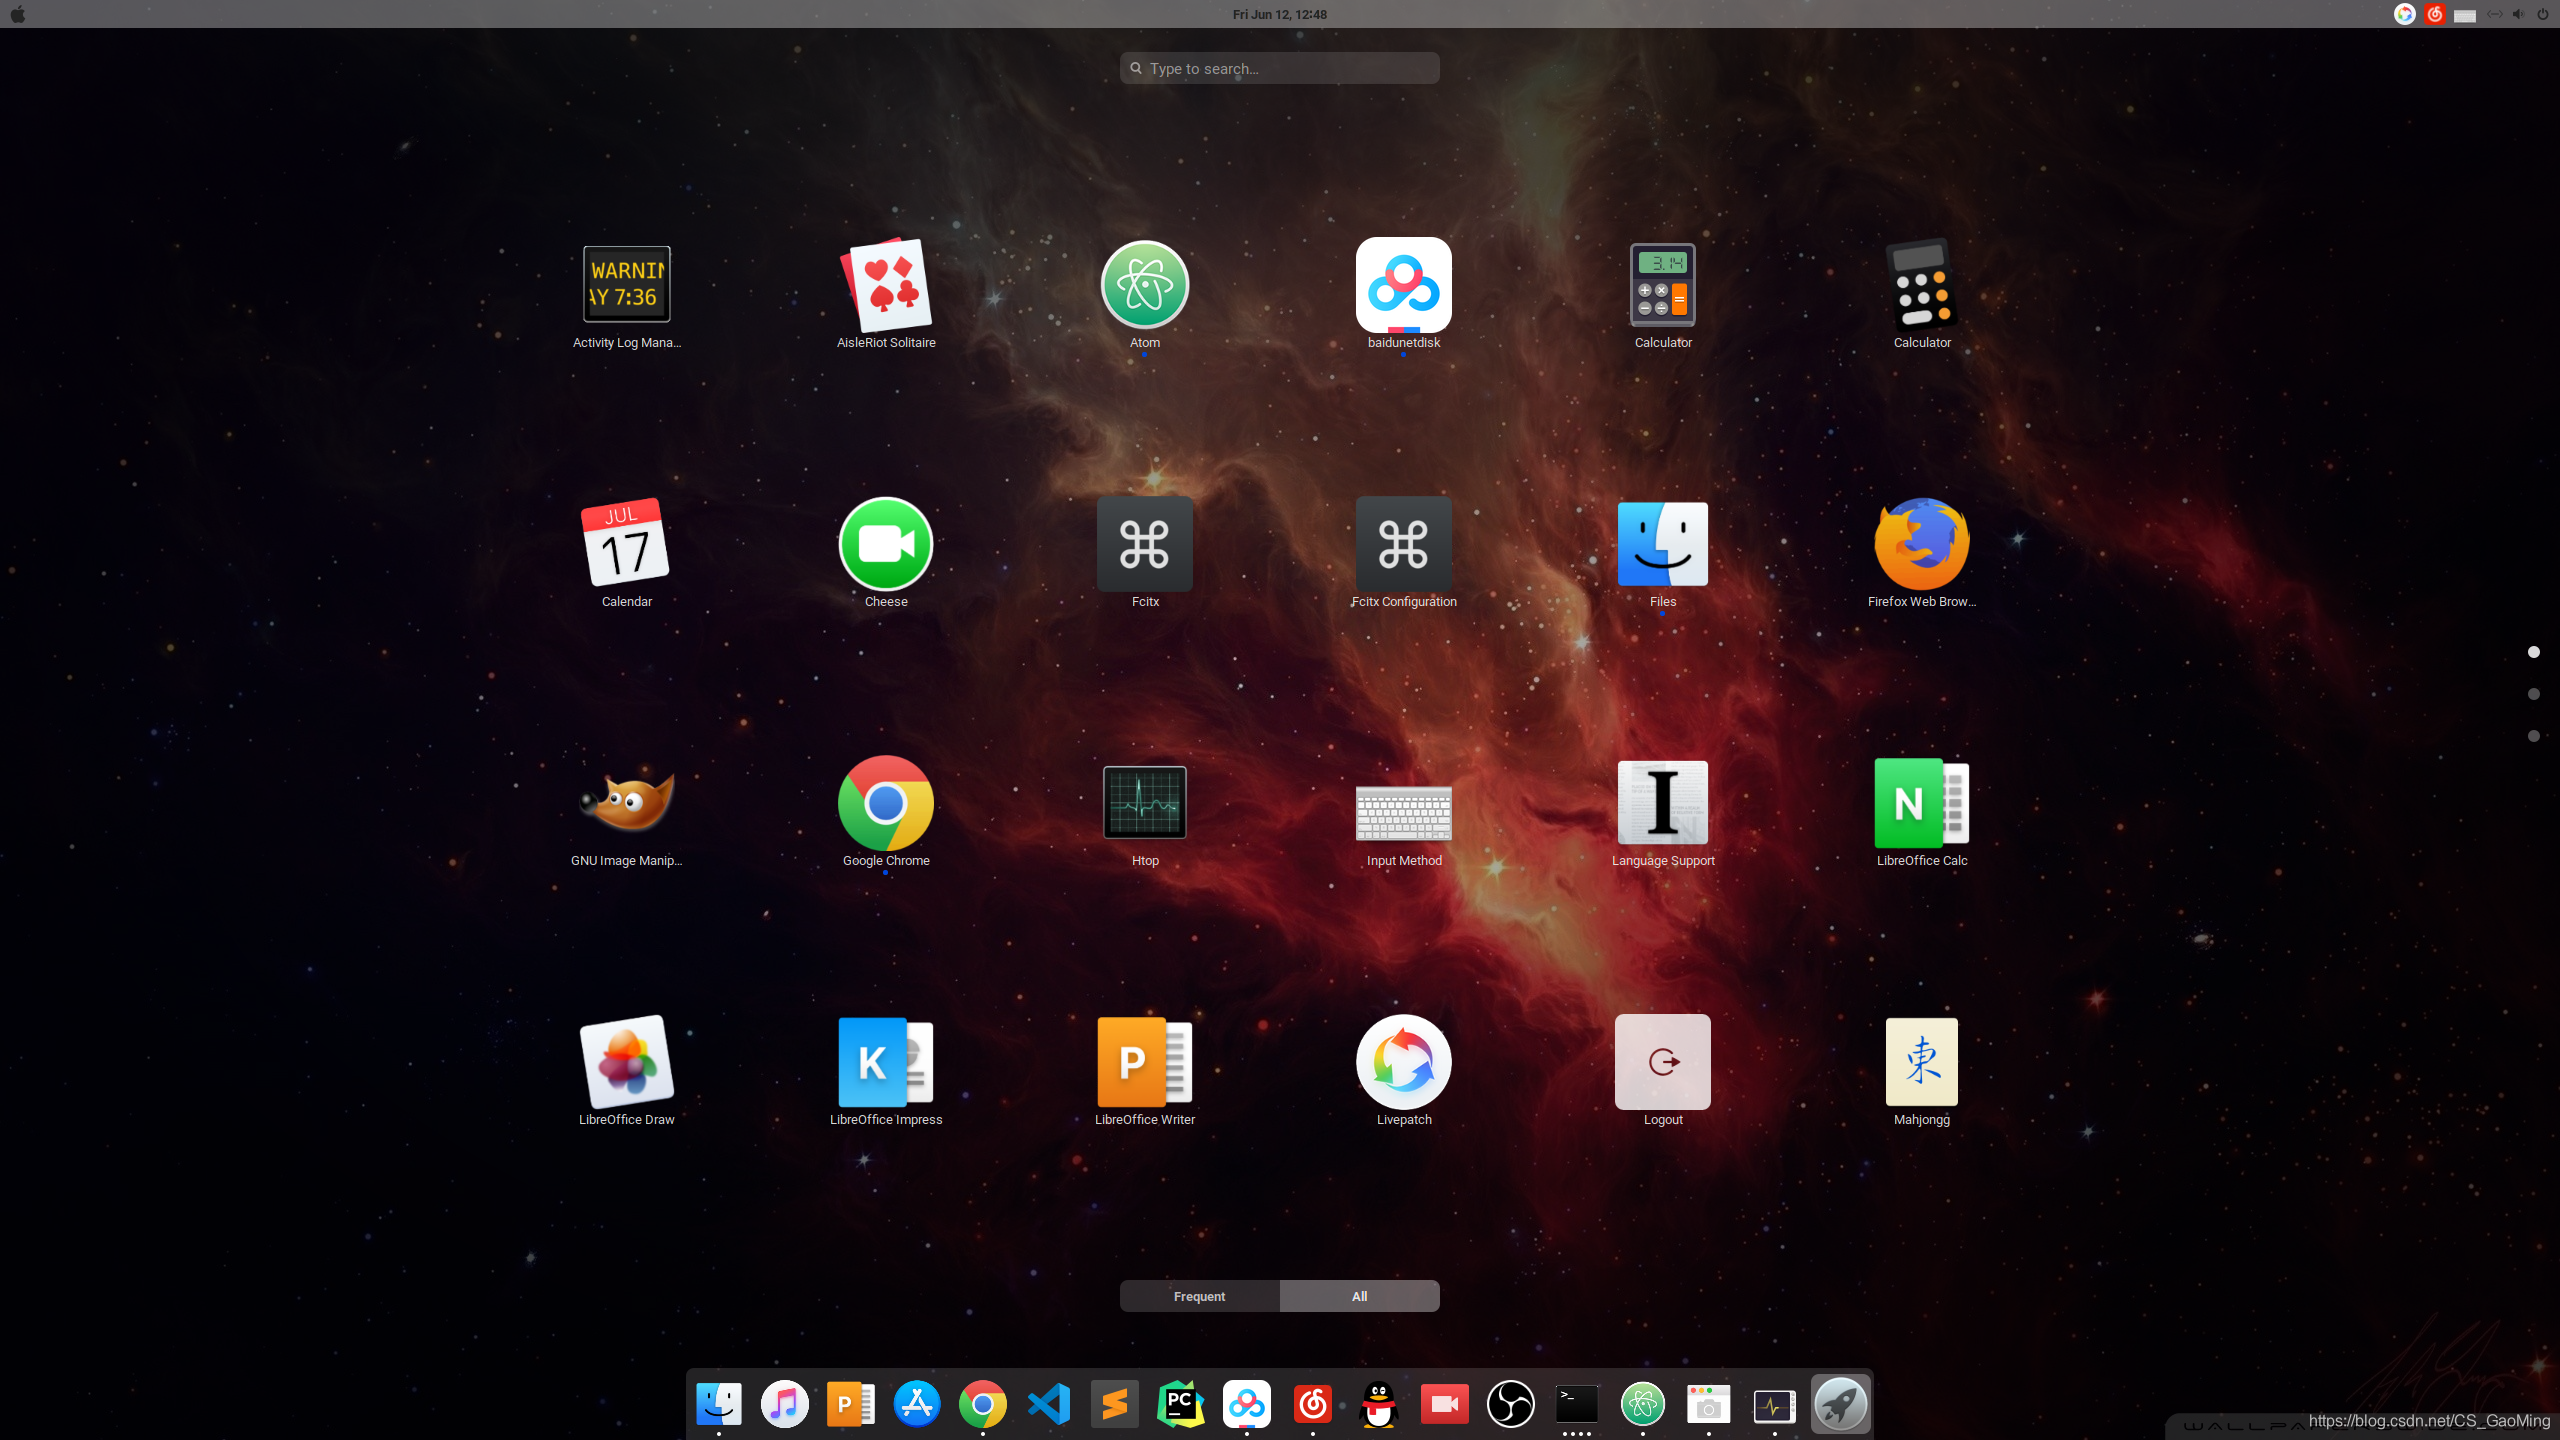
Task: Start GNU Image Manipulation Program
Action: [x=626, y=804]
